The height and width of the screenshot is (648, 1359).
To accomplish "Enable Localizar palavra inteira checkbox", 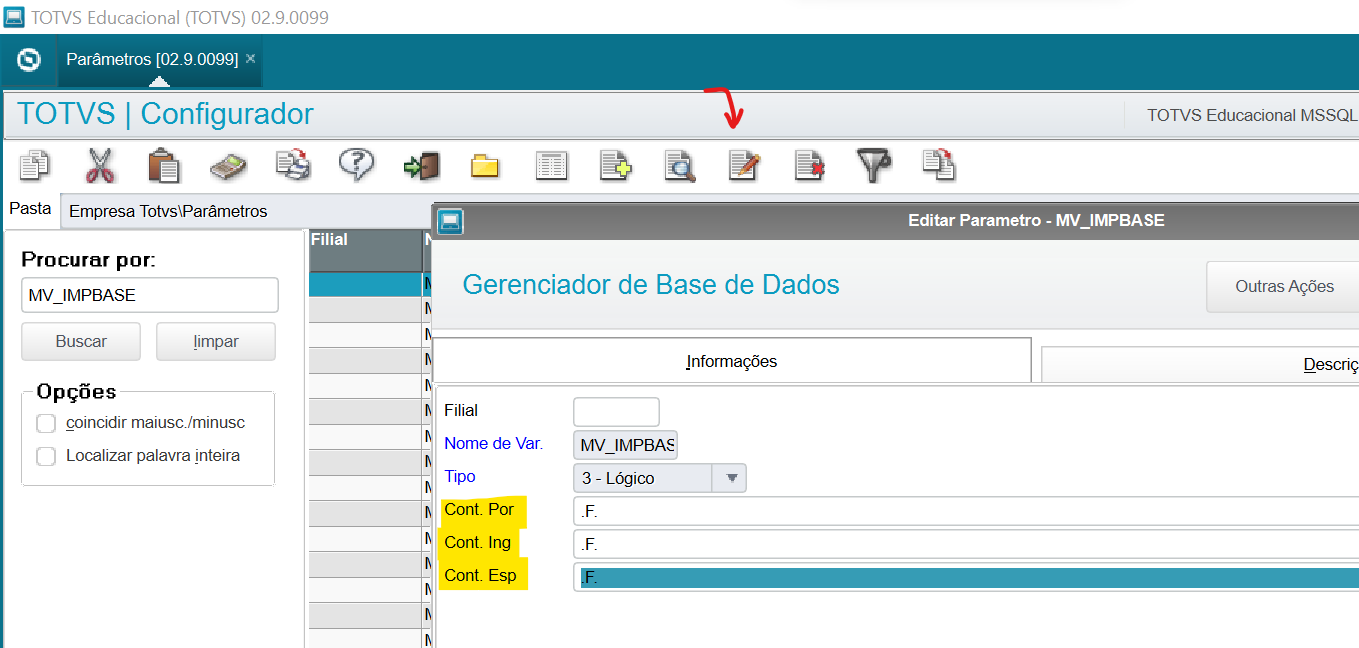I will pos(46,456).
